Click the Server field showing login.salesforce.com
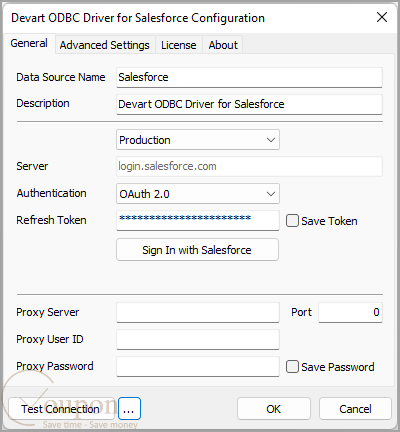This screenshot has height=432, width=400. point(249,166)
